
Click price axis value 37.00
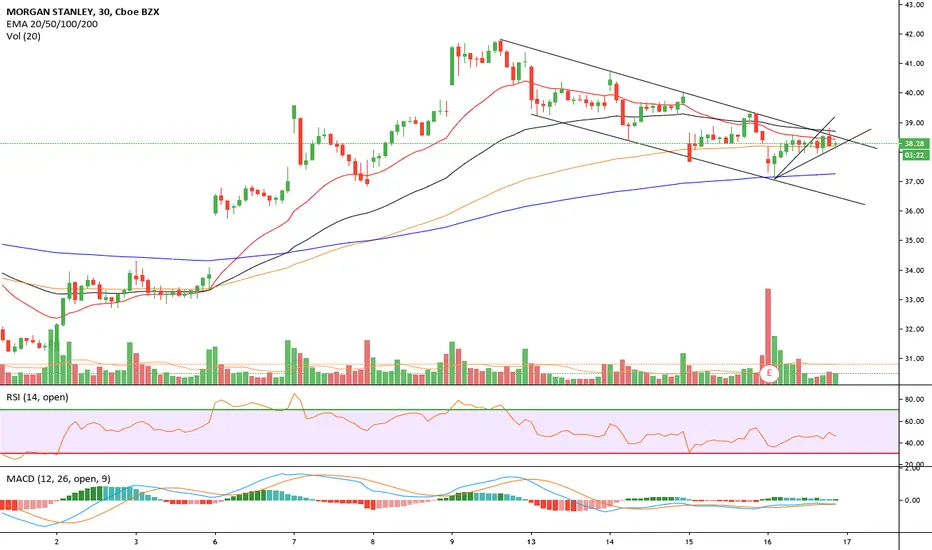click(914, 181)
